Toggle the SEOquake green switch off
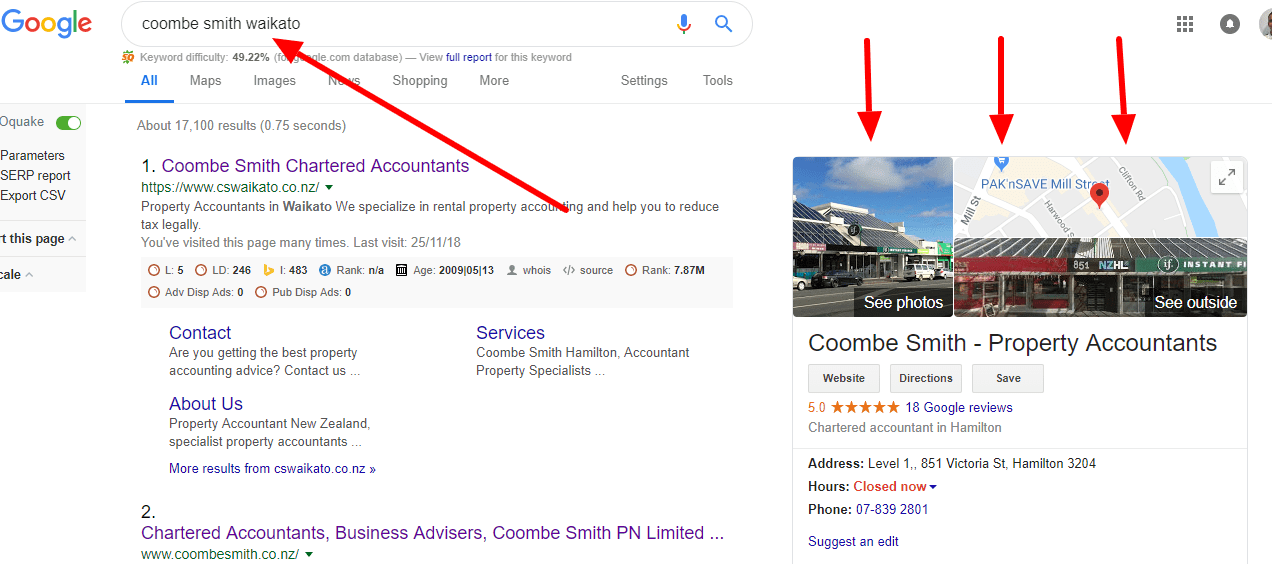 coord(68,122)
